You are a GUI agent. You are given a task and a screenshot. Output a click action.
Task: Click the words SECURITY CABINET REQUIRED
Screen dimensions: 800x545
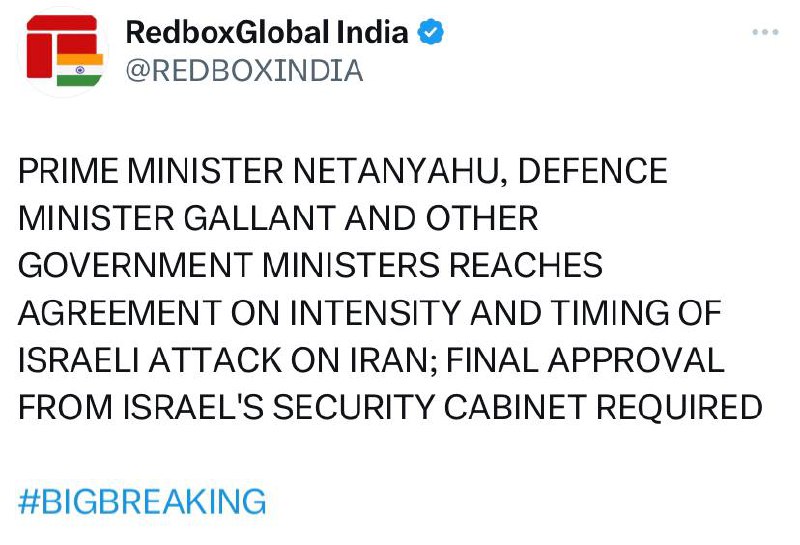pyautogui.click(x=517, y=408)
